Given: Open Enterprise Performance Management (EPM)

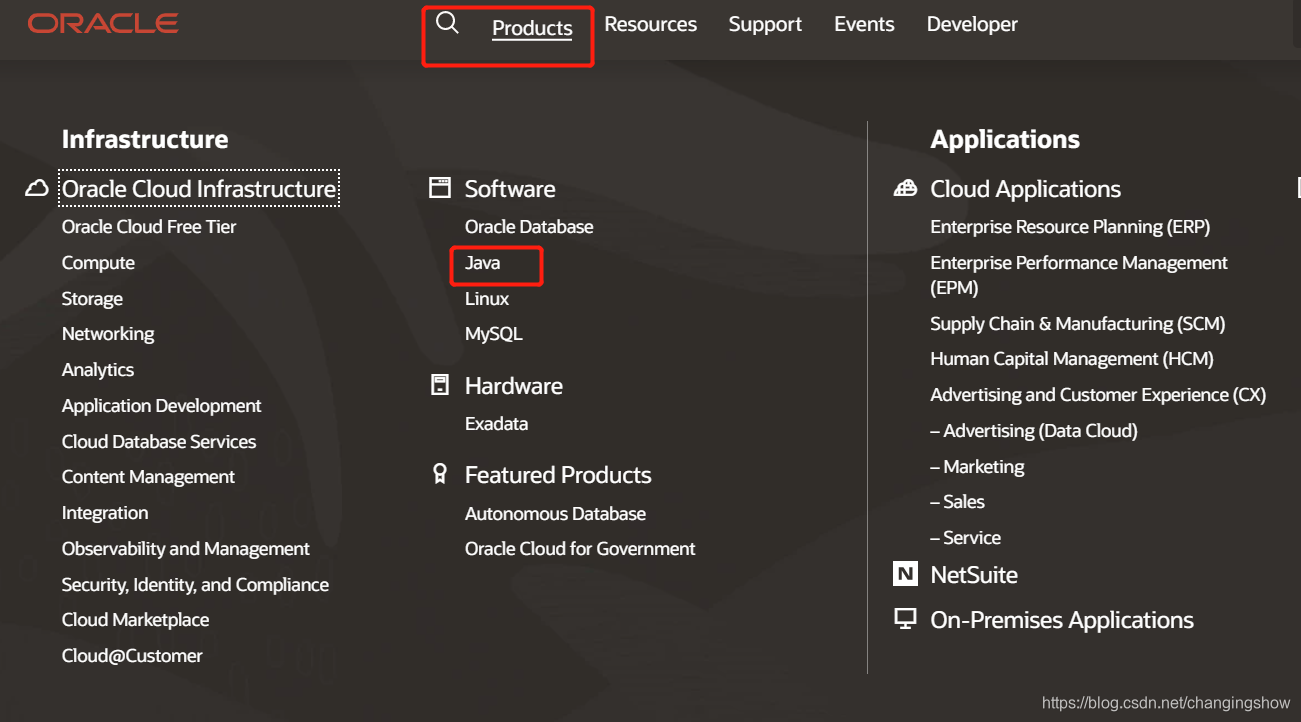Looking at the screenshot, I should pos(1079,275).
